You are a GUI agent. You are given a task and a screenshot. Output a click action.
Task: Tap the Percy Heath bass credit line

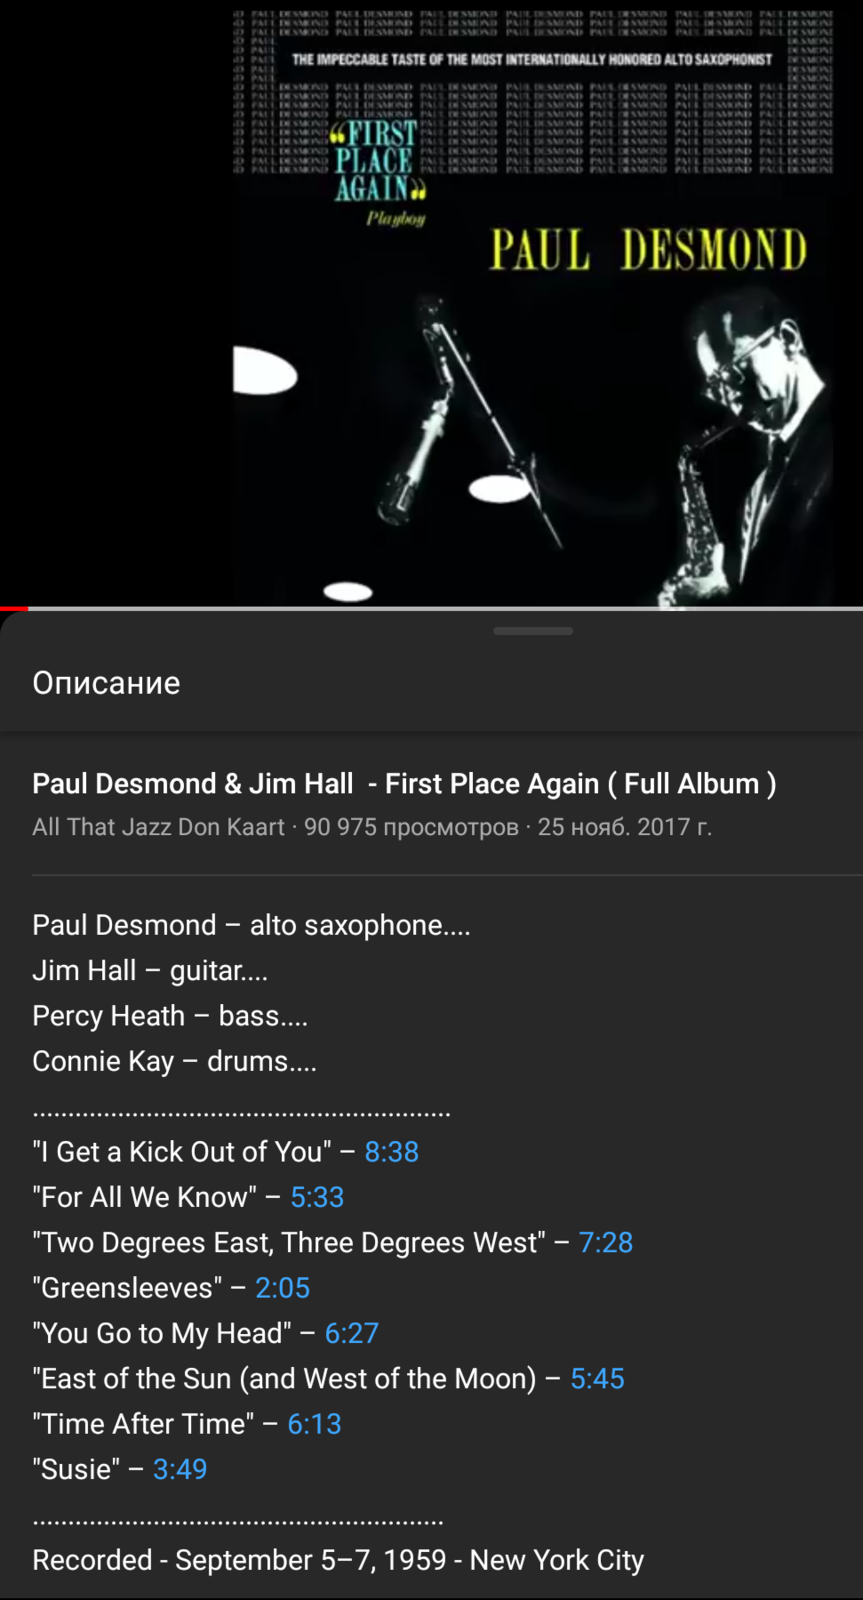click(x=170, y=1016)
